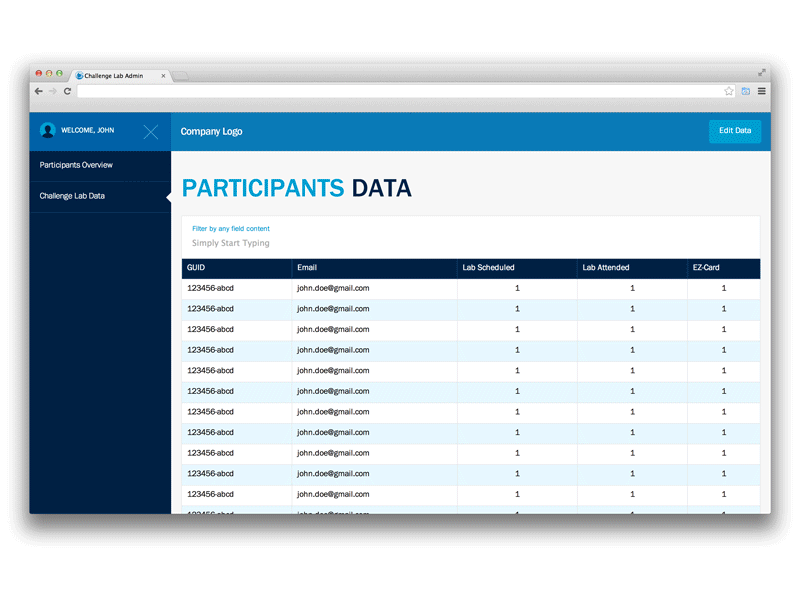Click the extension icon beside the address bar
Screen dimensions: 800x600
click(745, 90)
